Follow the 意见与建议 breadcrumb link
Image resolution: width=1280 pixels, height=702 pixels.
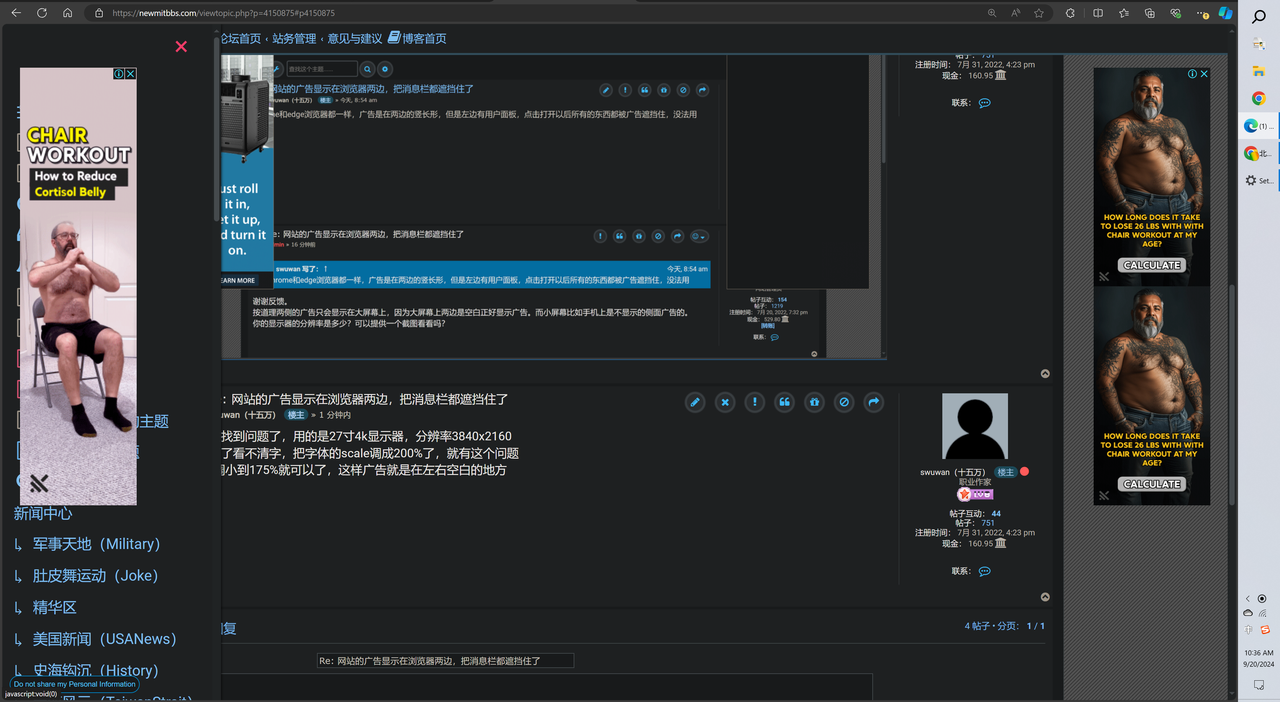[355, 39]
